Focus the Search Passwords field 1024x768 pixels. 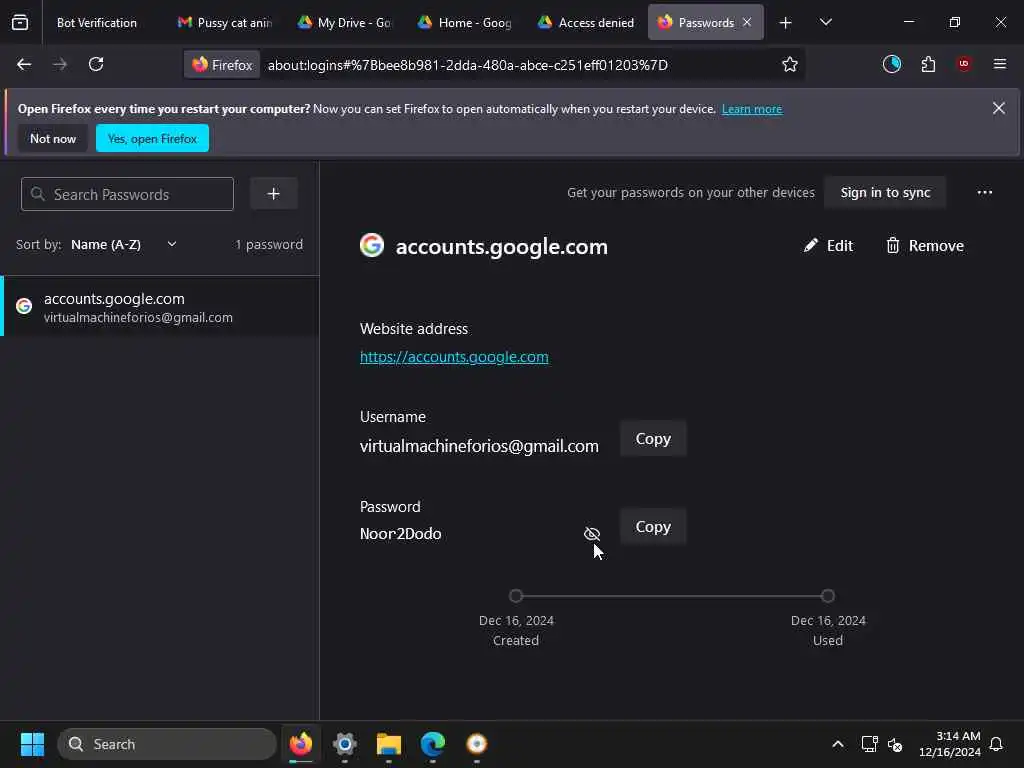click(x=127, y=194)
